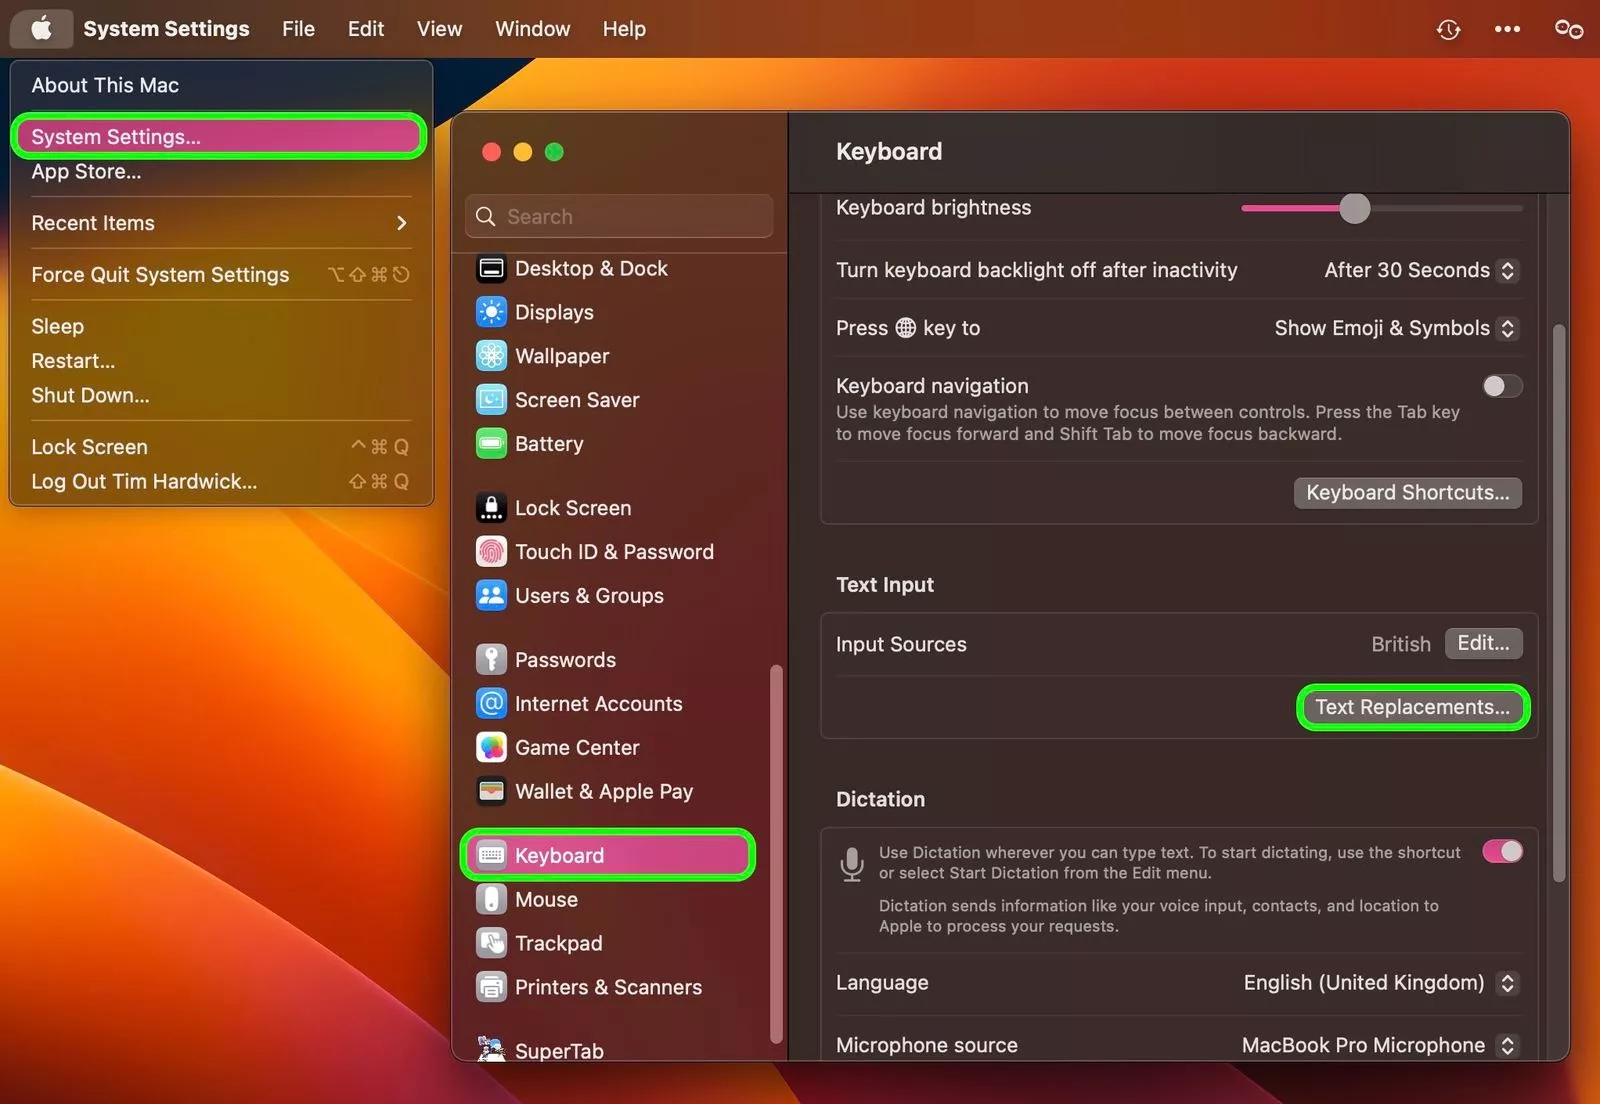Select Lock Screen in the Apple menu
This screenshot has width=1600, height=1104.
click(x=221, y=447)
